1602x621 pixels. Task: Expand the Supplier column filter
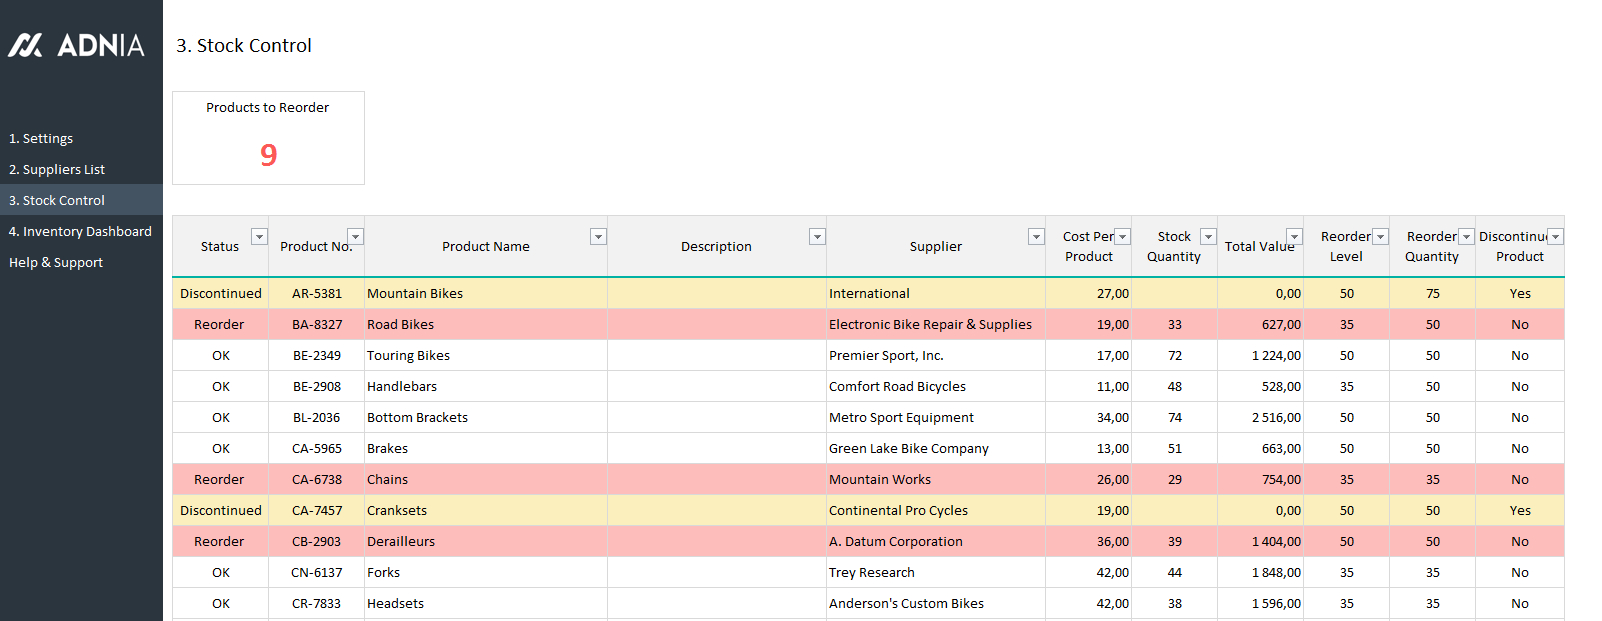click(1036, 237)
